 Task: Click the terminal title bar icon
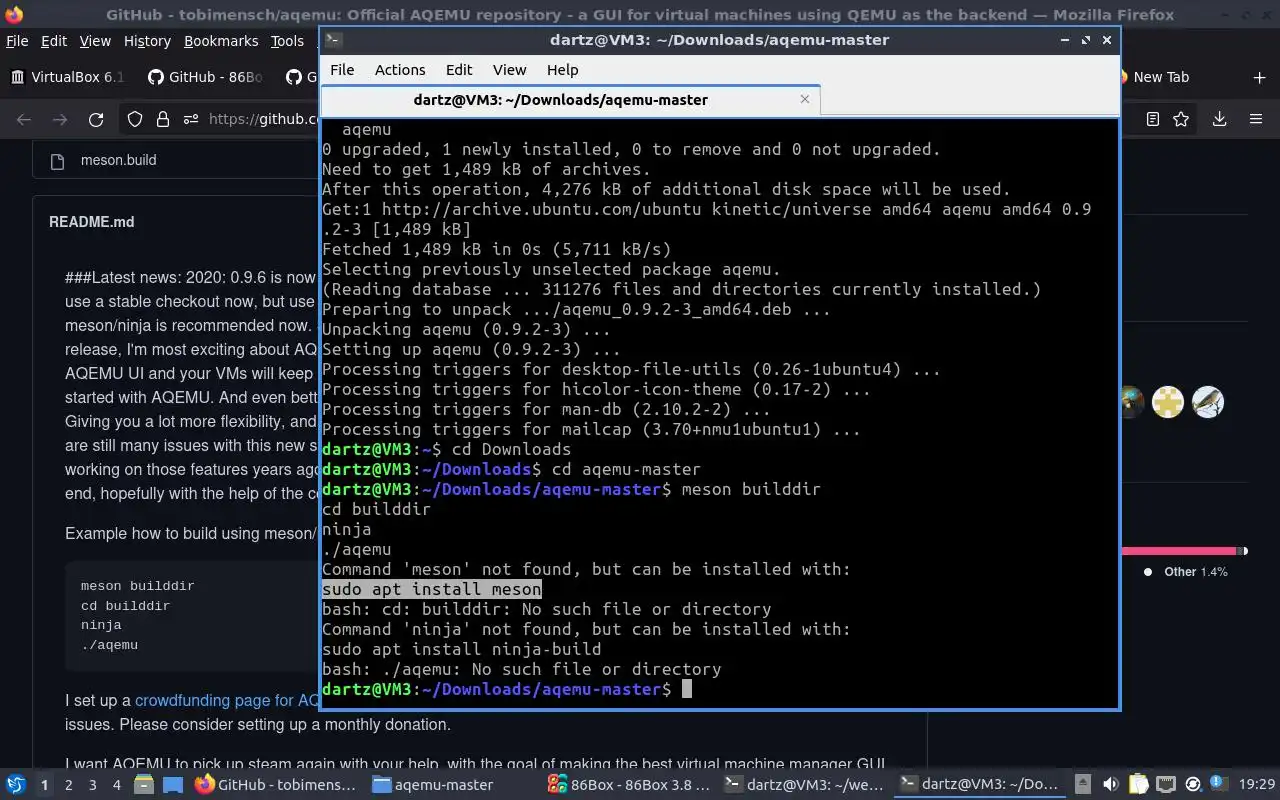[x=334, y=40]
